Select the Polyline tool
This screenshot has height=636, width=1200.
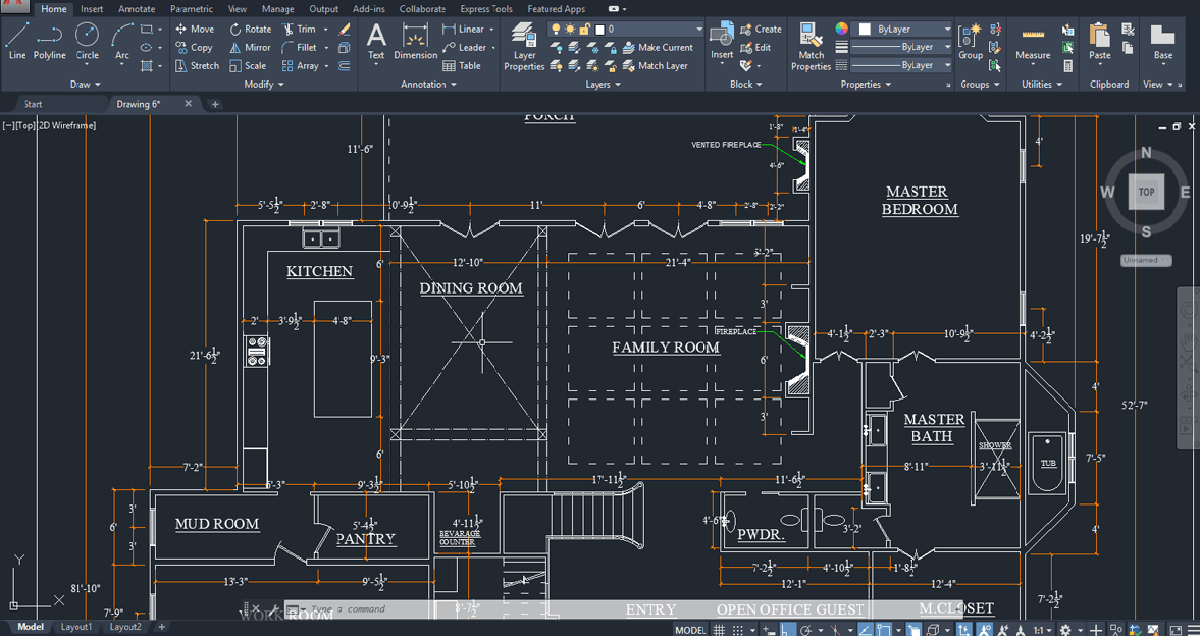50,43
